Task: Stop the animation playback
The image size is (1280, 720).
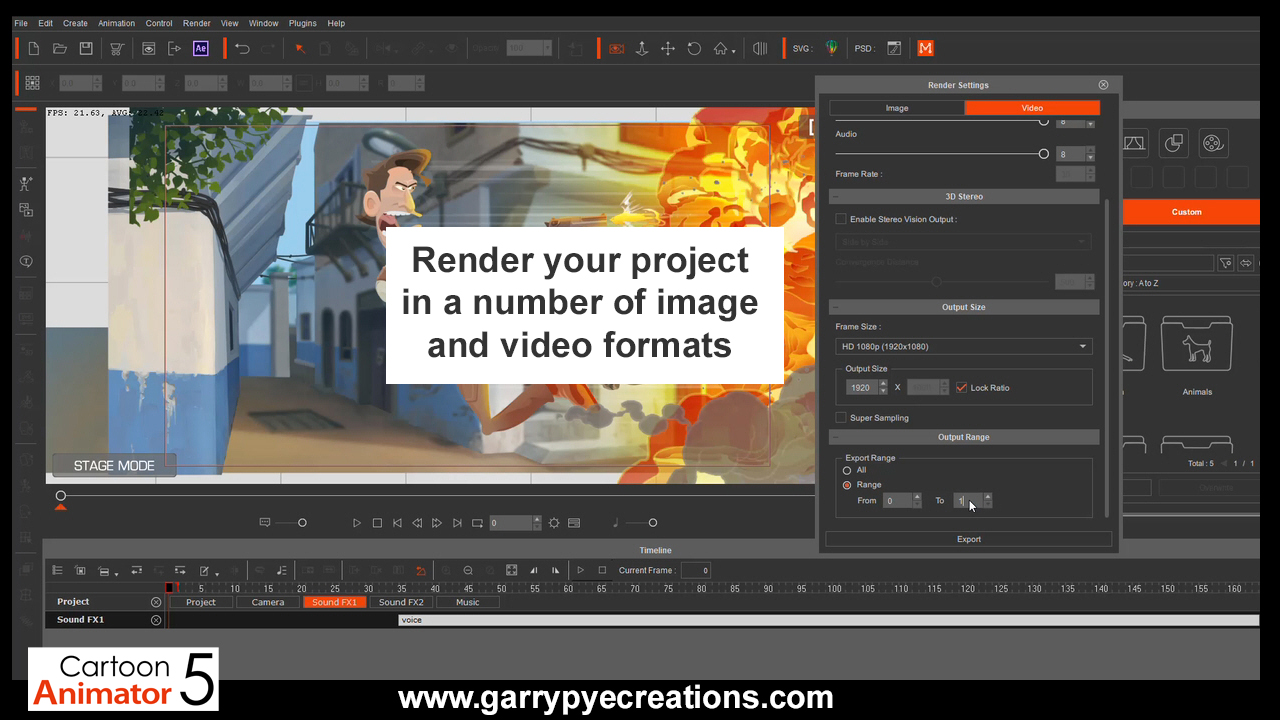Action: [377, 523]
